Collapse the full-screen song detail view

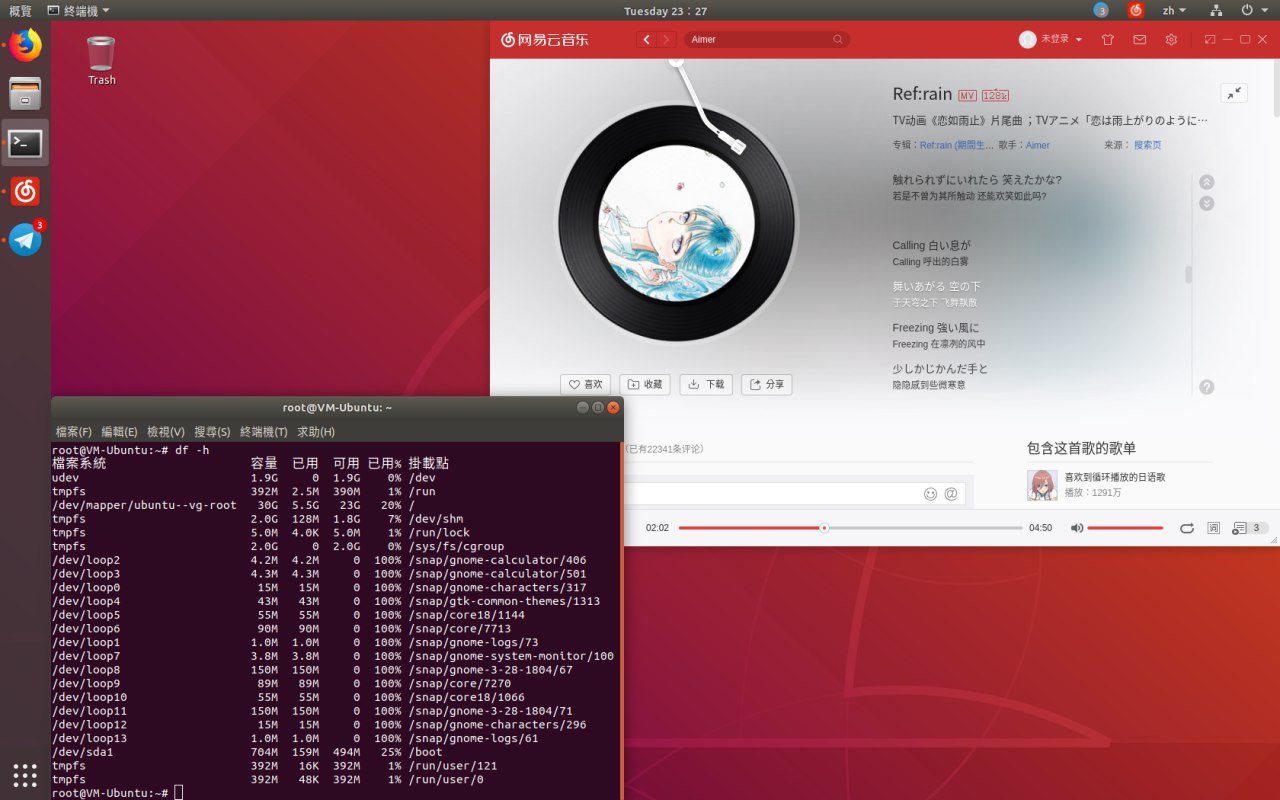tap(1234, 93)
